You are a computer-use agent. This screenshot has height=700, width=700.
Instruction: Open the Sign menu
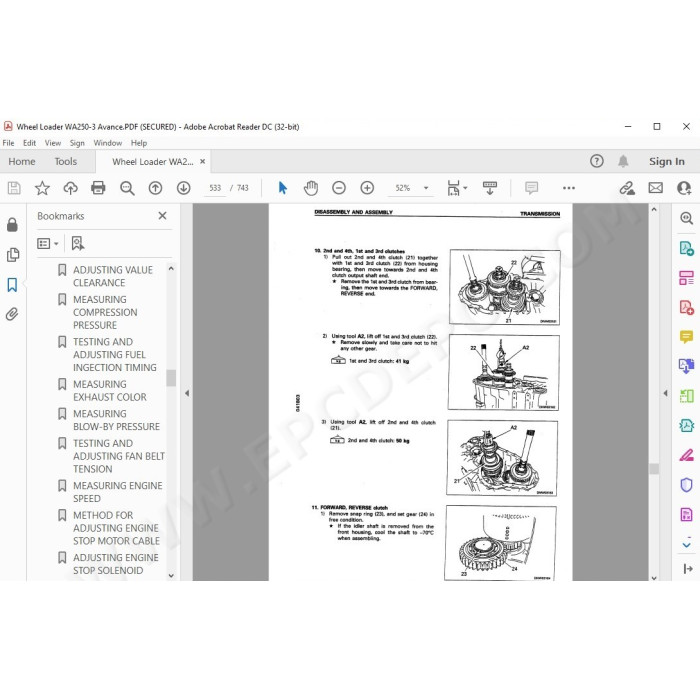(77, 143)
